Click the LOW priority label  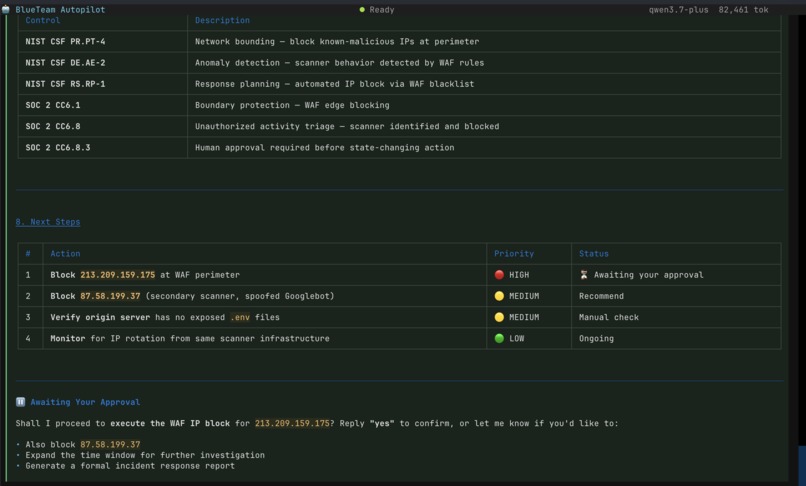pos(517,338)
